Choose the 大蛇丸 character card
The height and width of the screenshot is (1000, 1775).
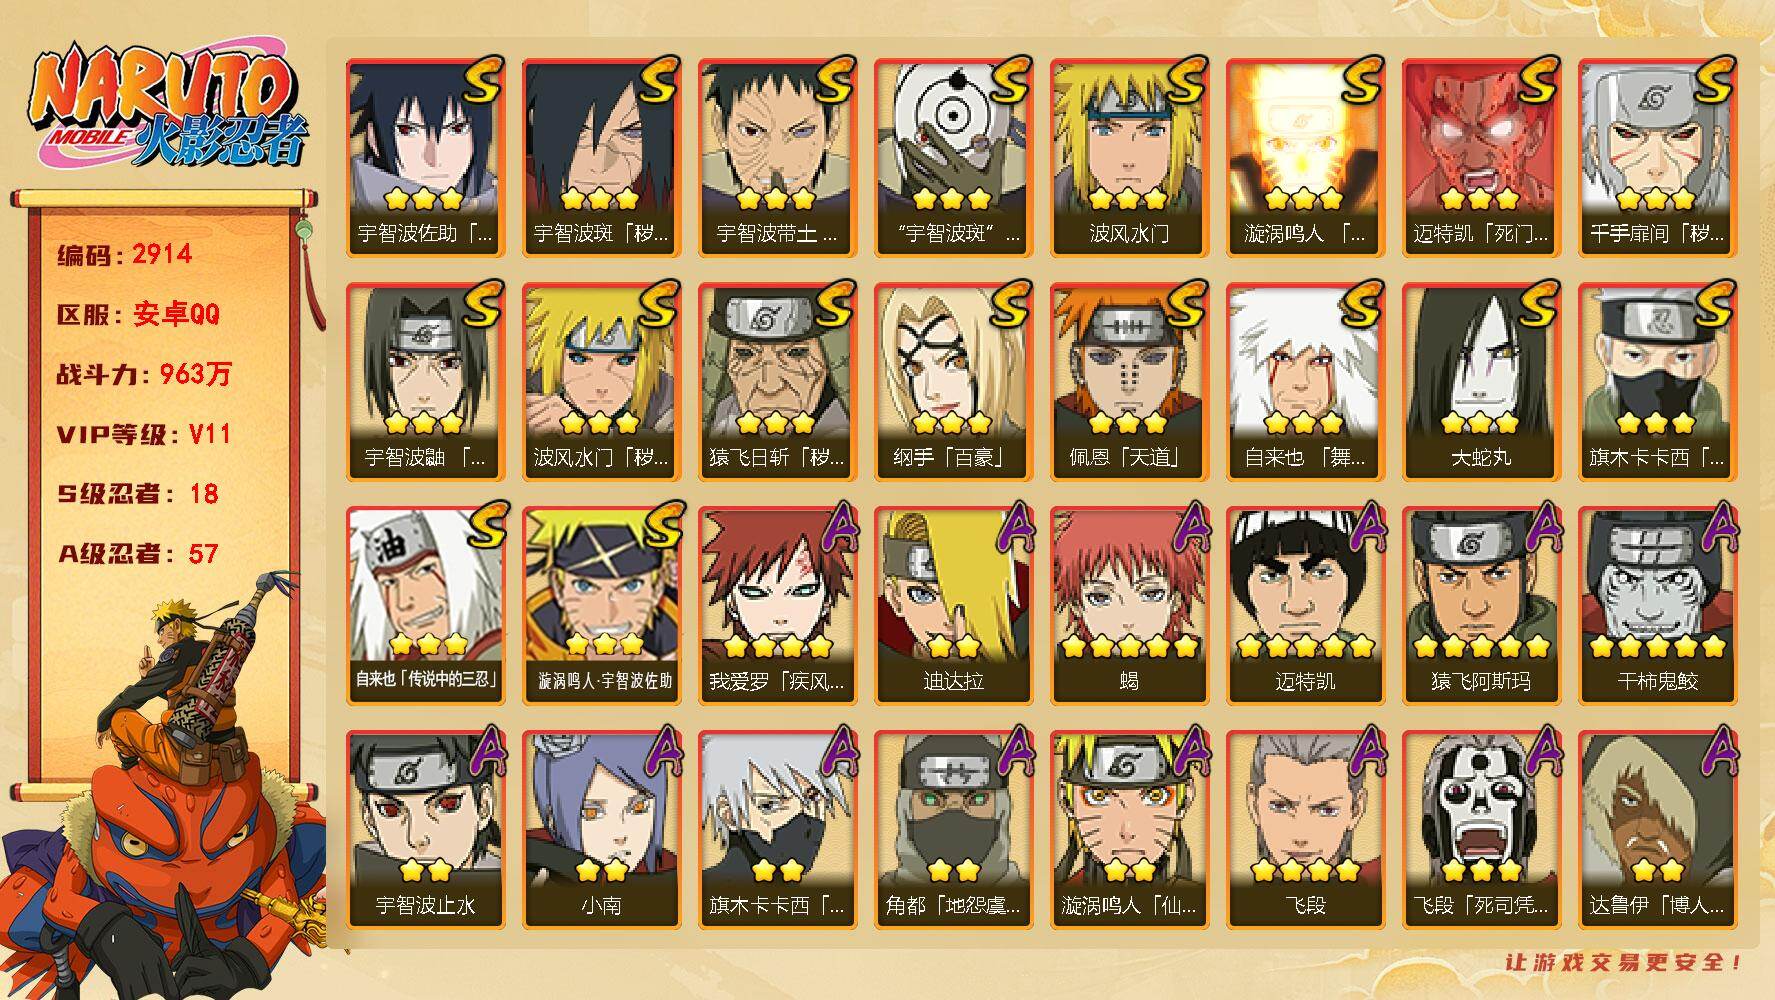[x=1481, y=382]
